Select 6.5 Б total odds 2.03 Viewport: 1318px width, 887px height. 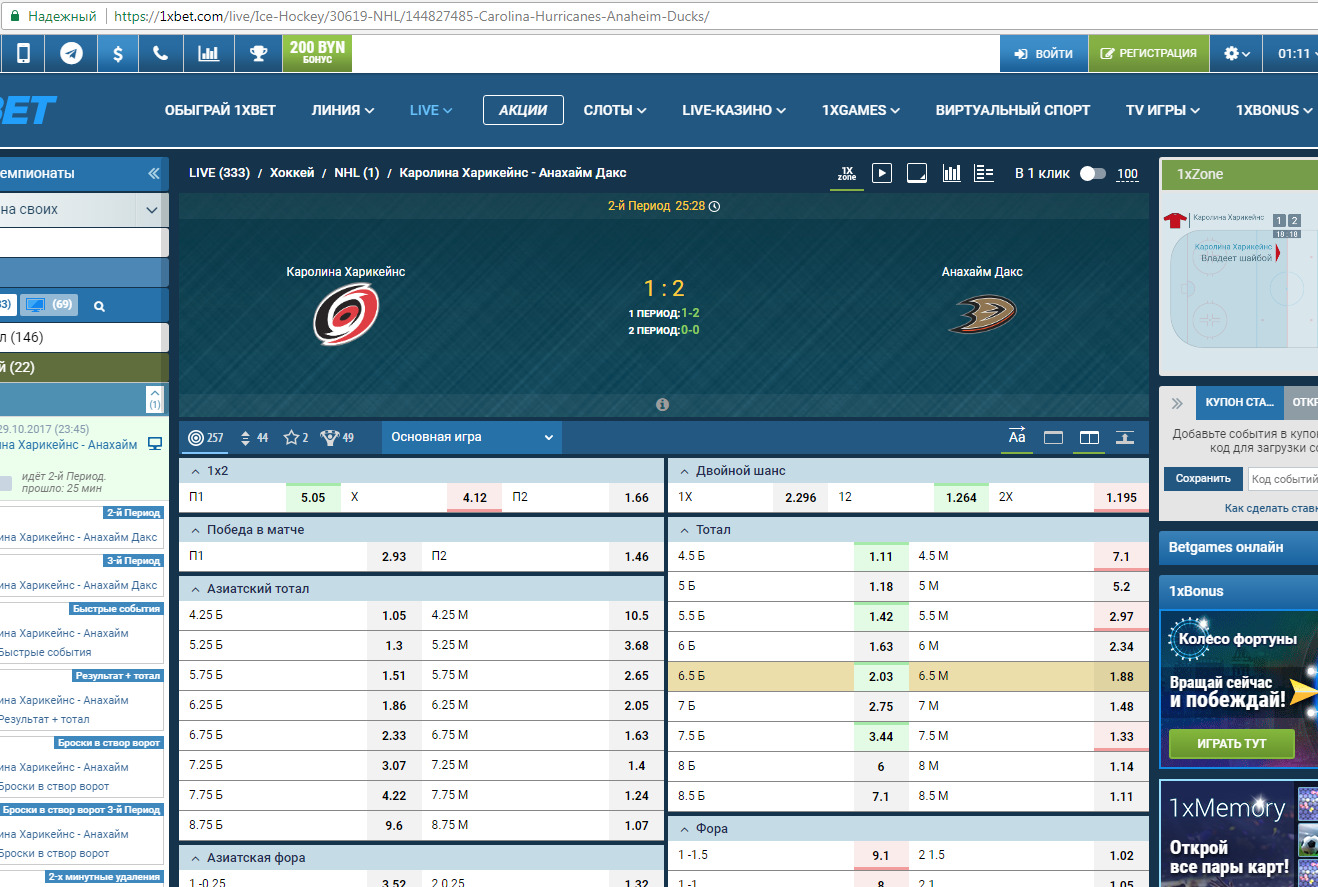881,676
